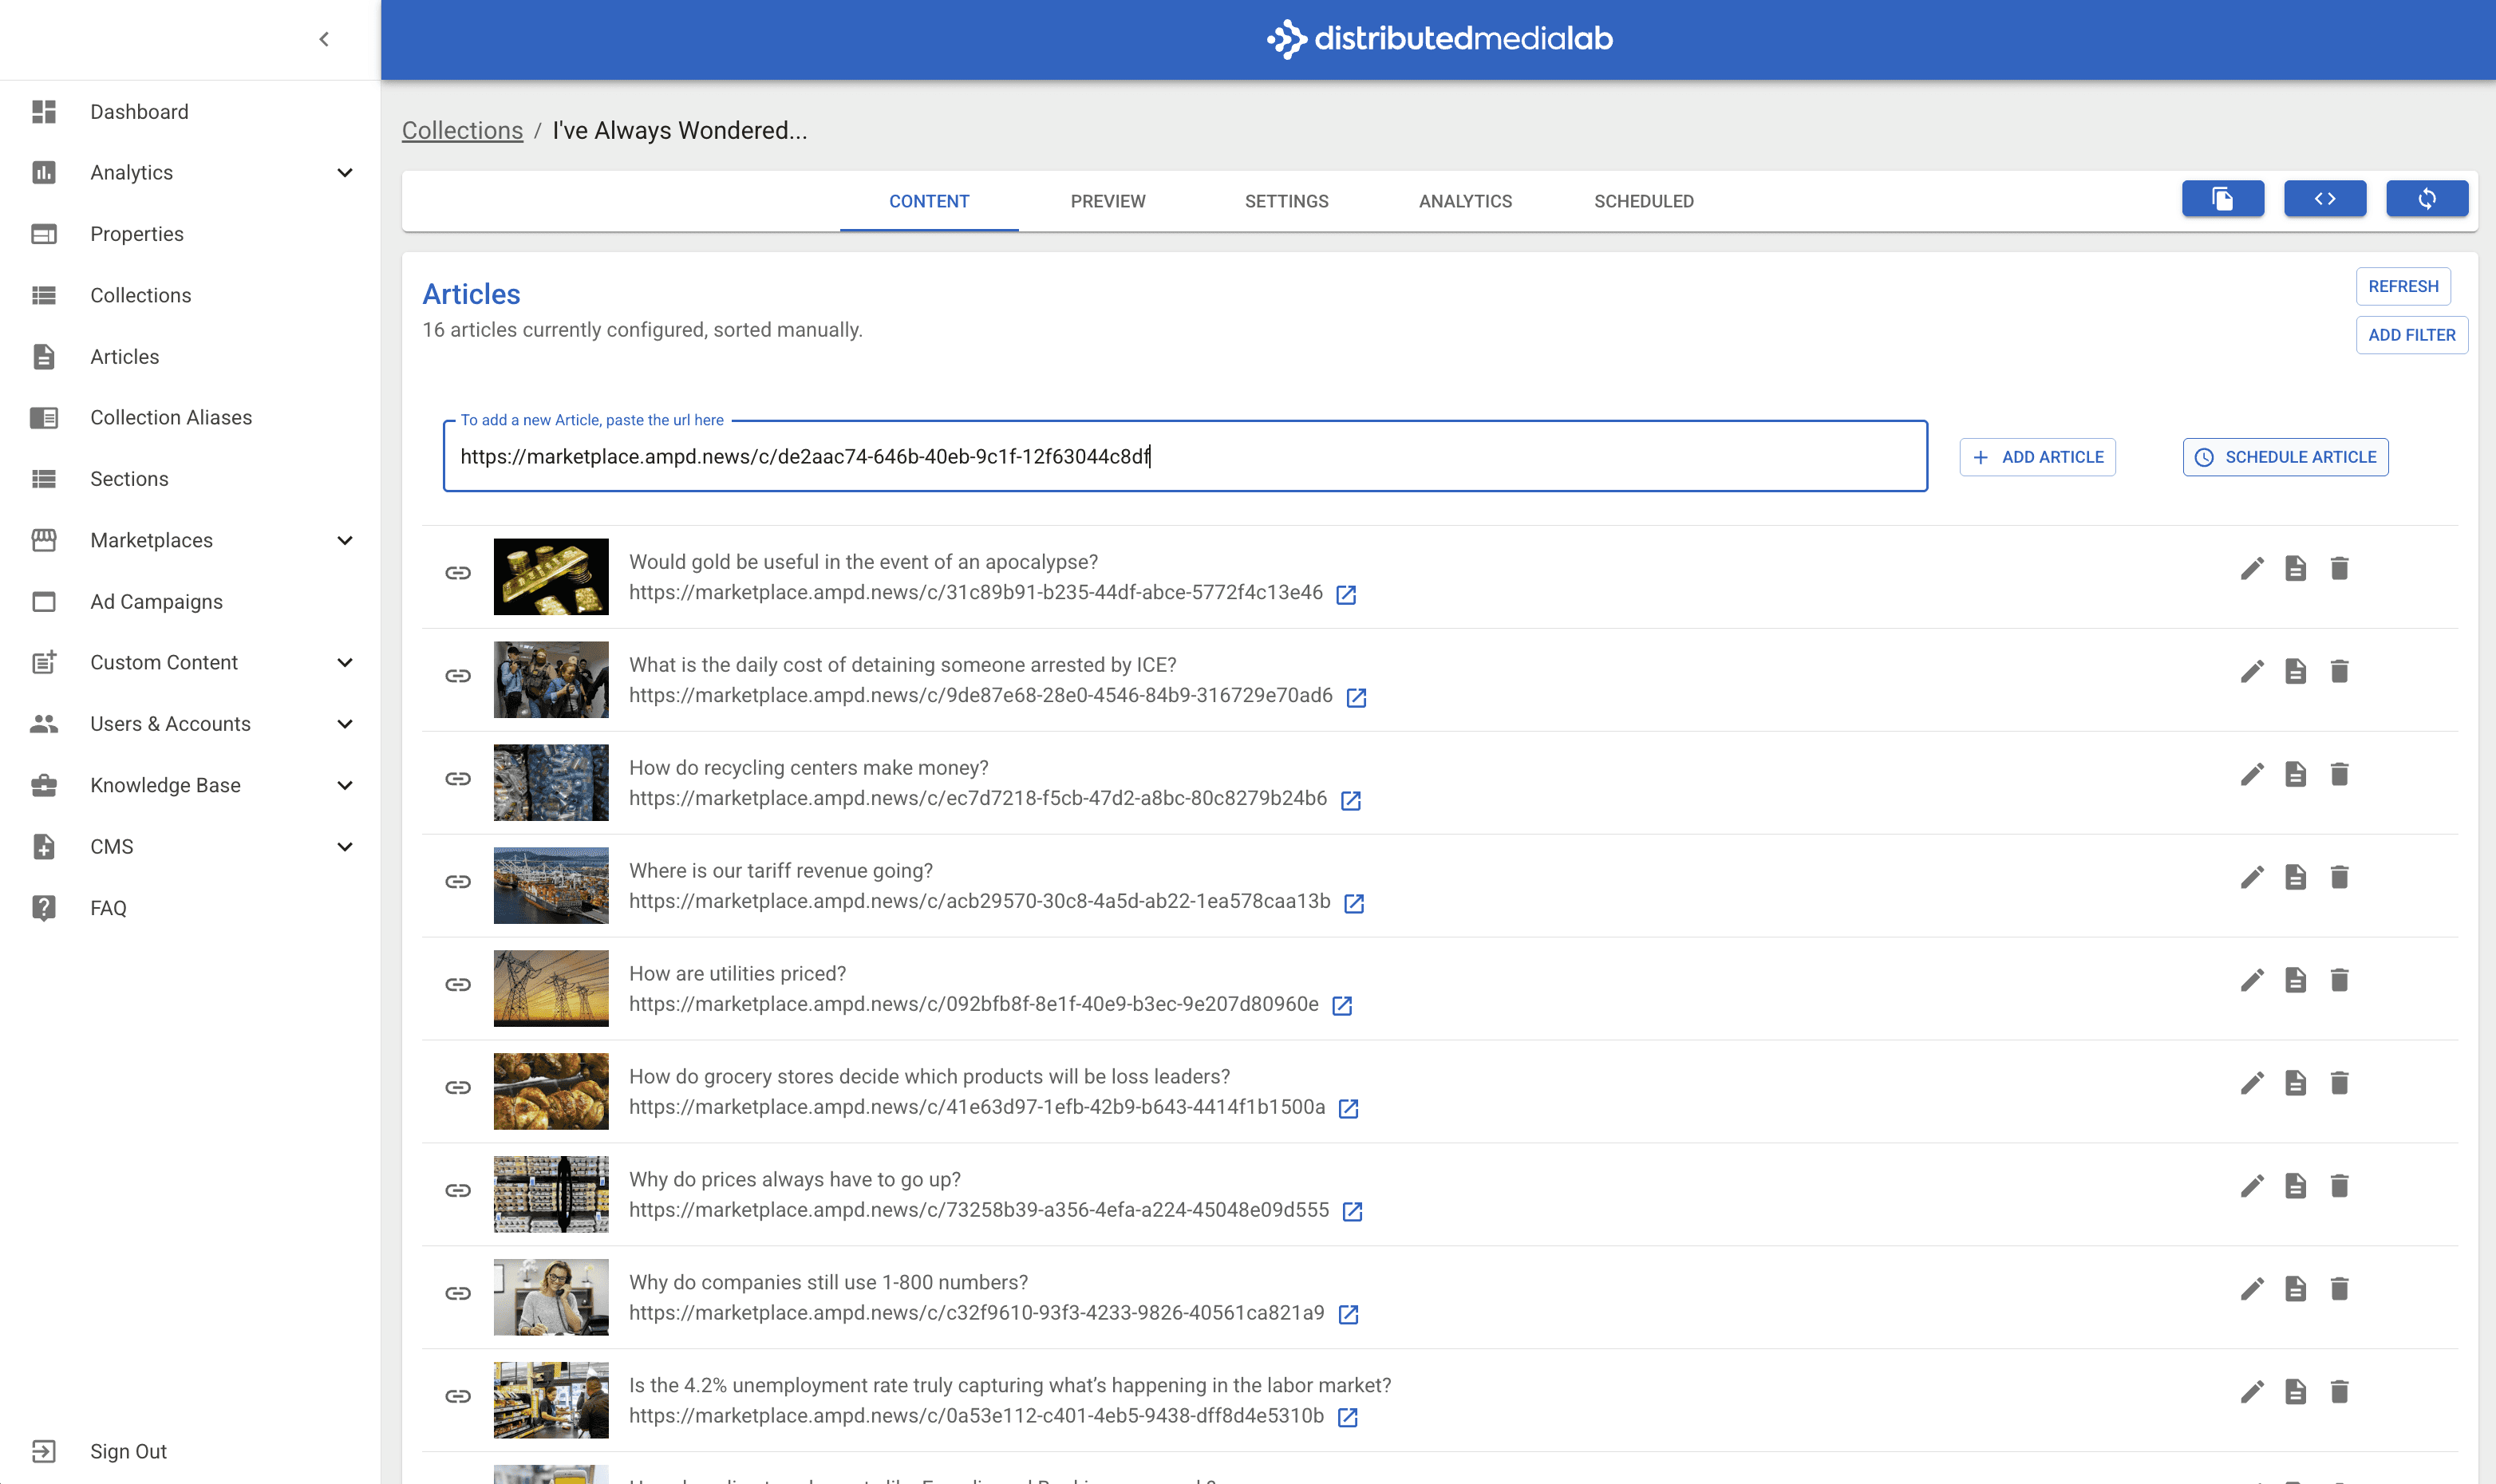Click the sync refresh icon button
The width and height of the screenshot is (2496, 1484).
pos(2426,199)
